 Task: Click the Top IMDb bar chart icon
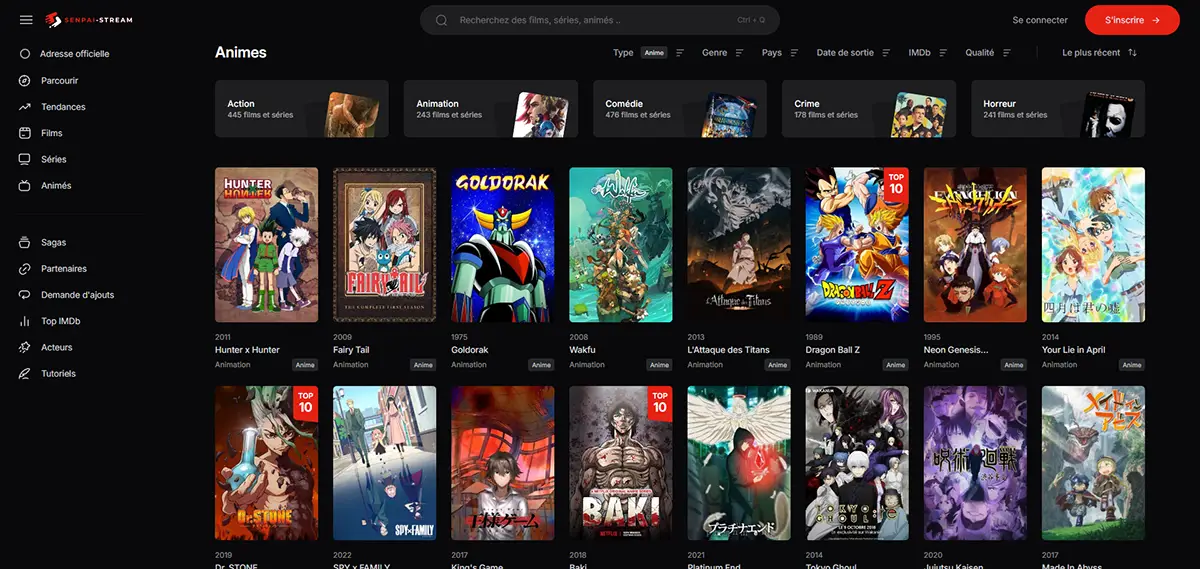[25, 321]
